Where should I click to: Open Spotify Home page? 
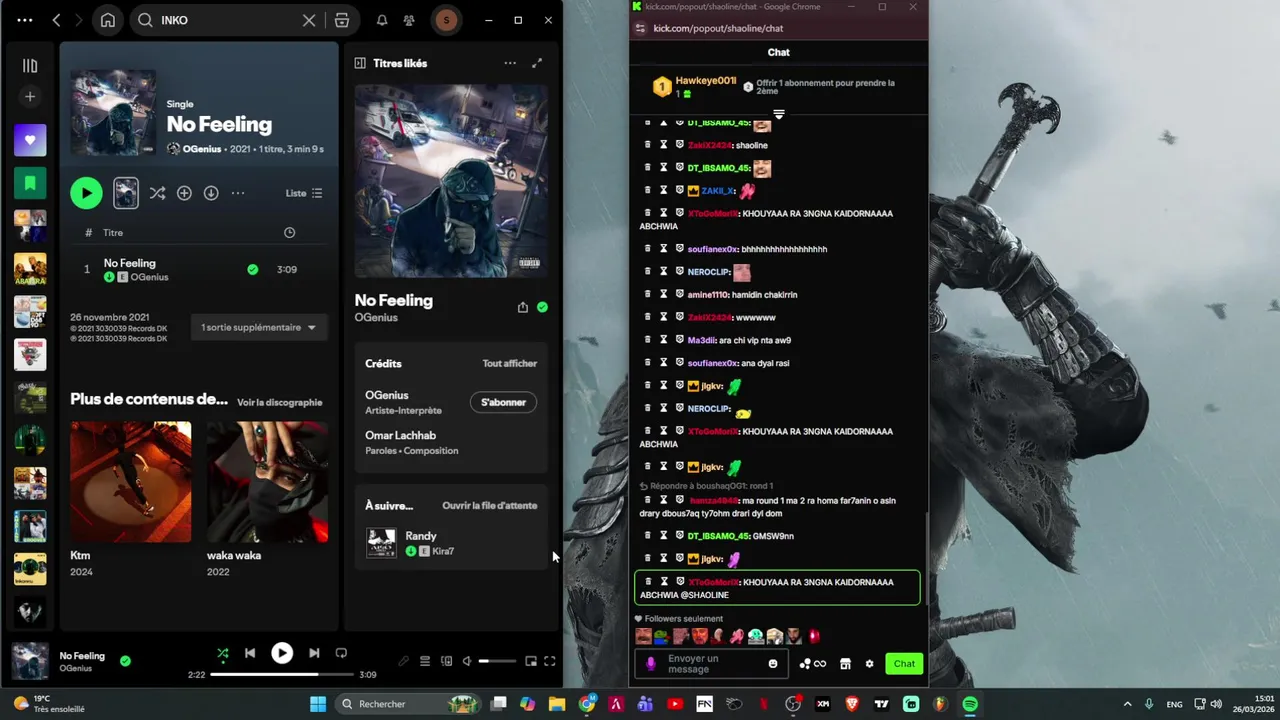coord(108,20)
